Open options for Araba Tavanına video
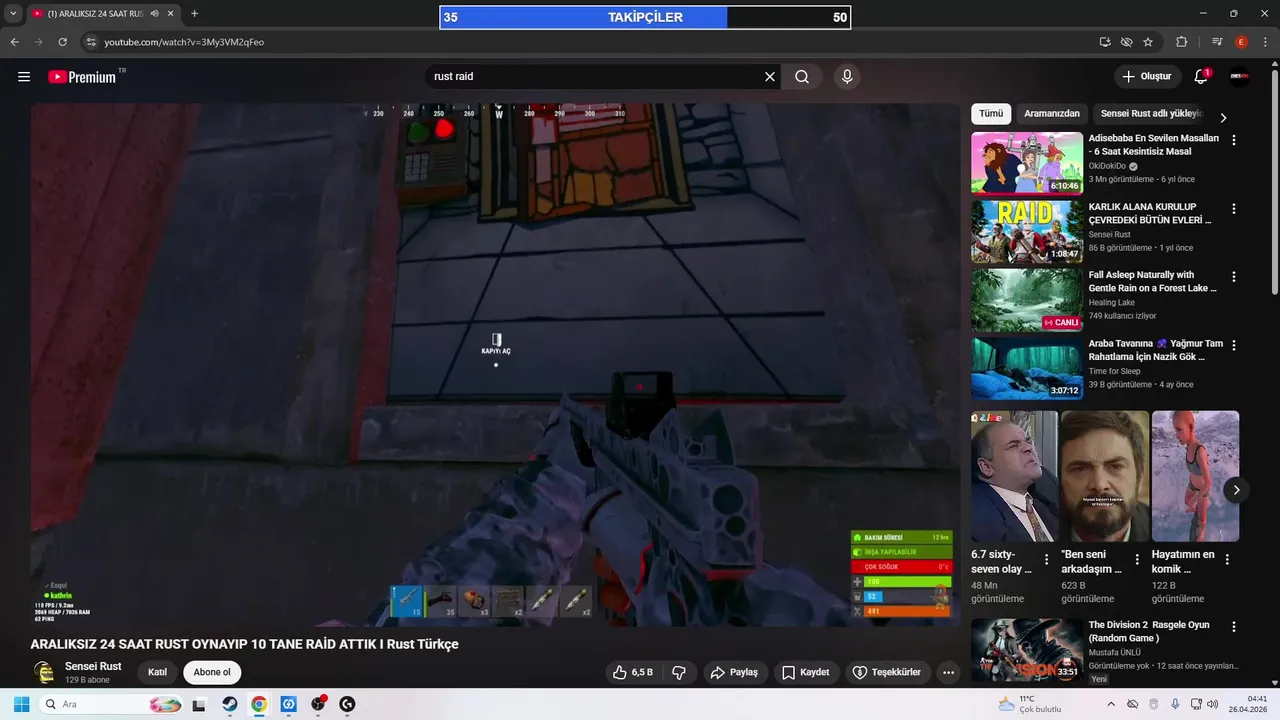Image resolution: width=1280 pixels, height=720 pixels. tap(1233, 345)
